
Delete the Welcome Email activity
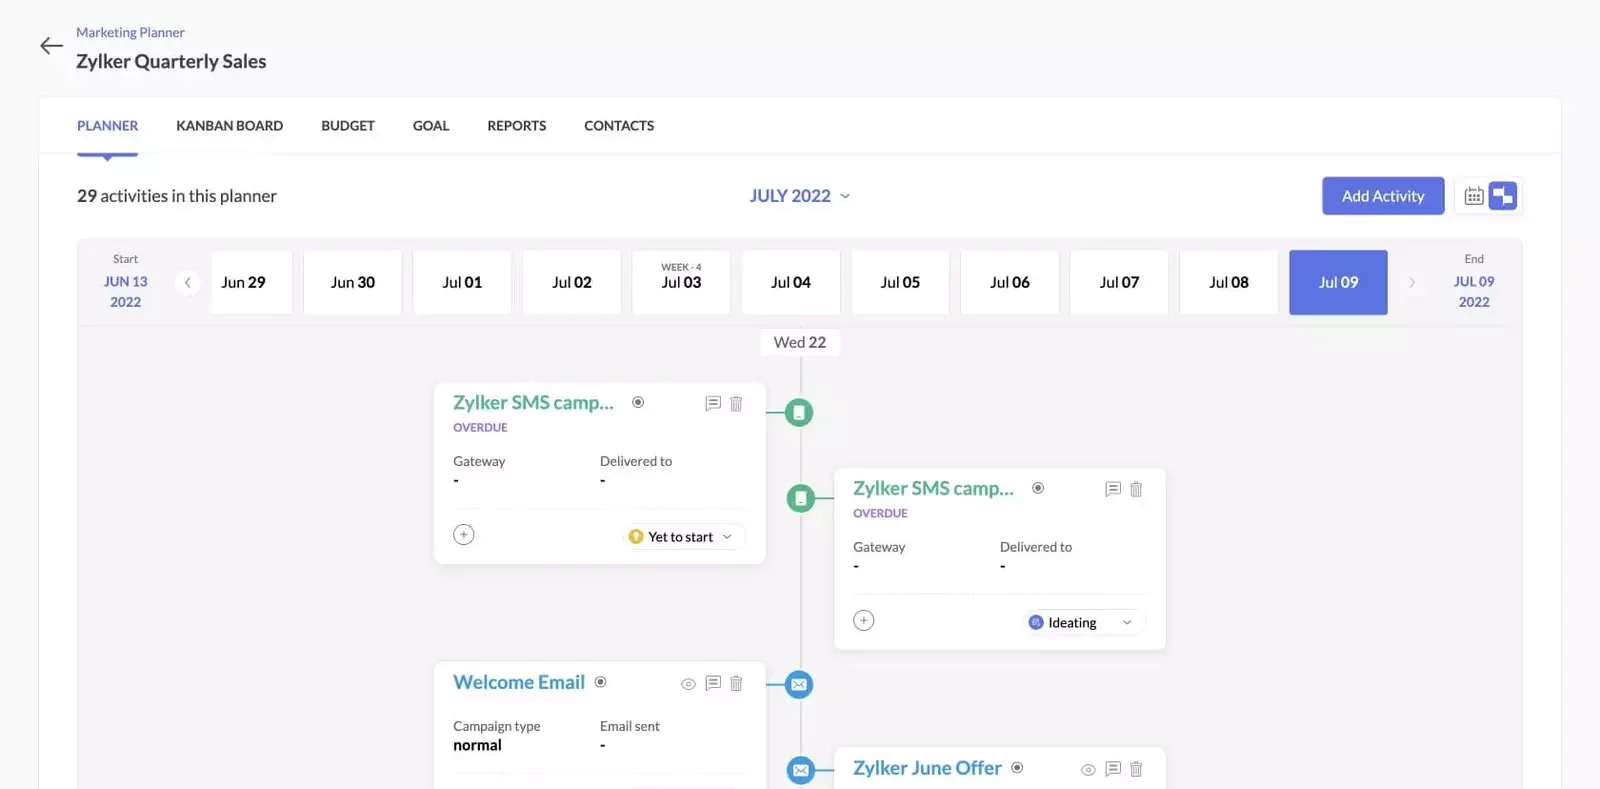(x=736, y=684)
